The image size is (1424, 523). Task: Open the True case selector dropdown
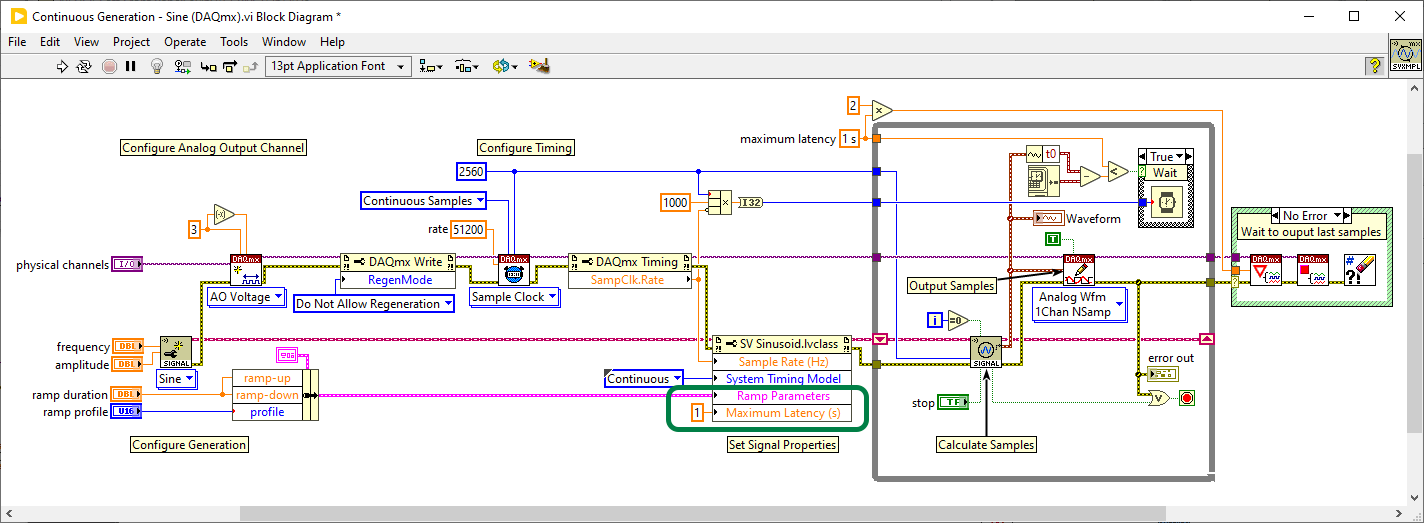pos(1165,157)
